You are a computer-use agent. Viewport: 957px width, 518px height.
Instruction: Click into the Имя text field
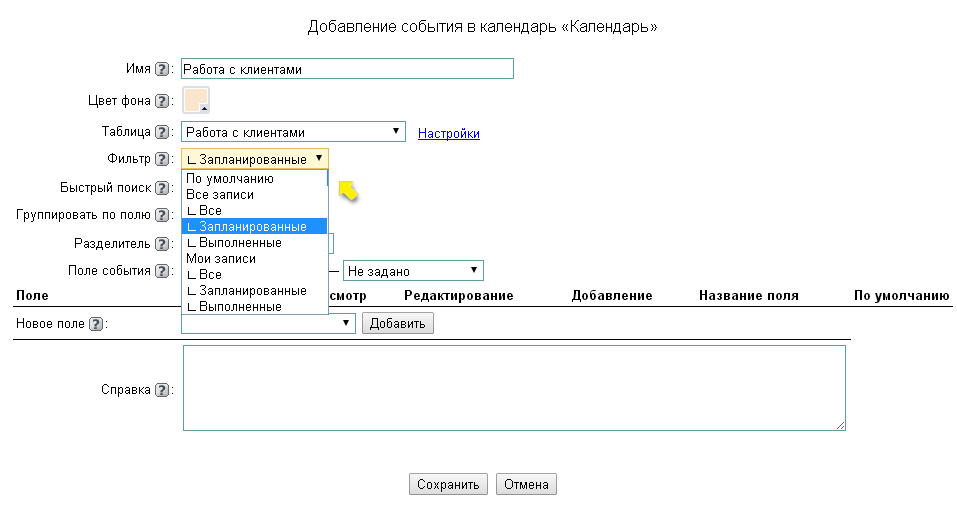pos(347,69)
